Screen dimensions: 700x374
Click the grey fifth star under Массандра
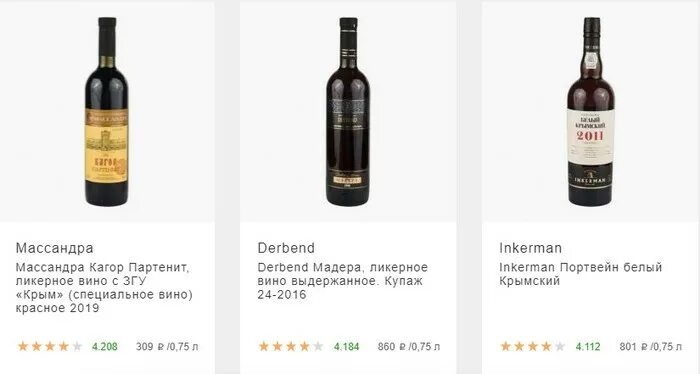tap(77, 346)
